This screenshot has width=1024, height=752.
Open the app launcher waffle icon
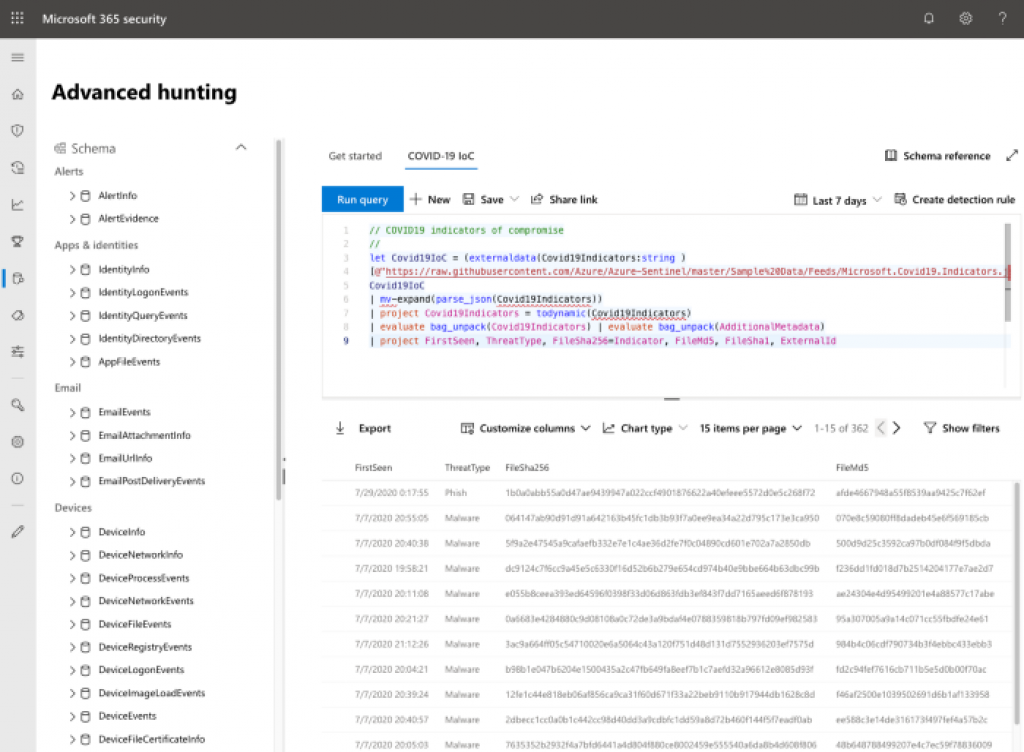[18, 18]
